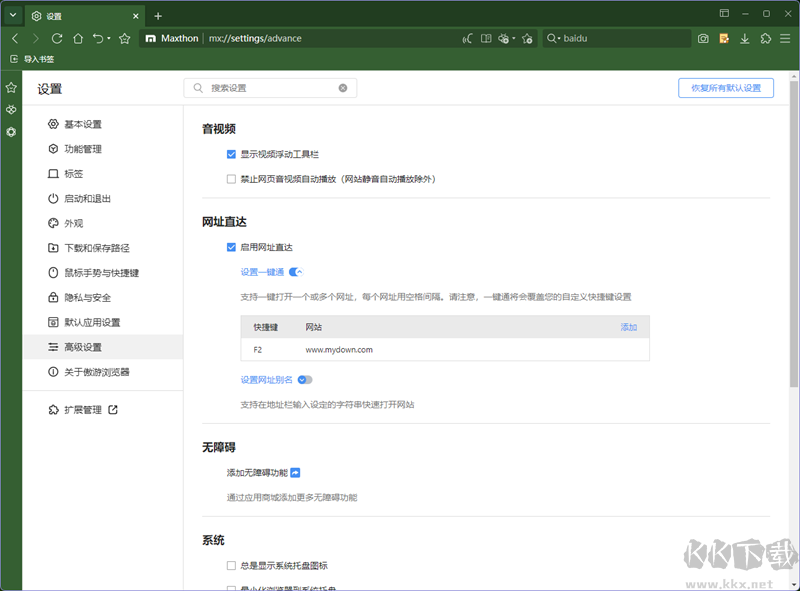Select the www.mydown.com table row

(x=445, y=350)
